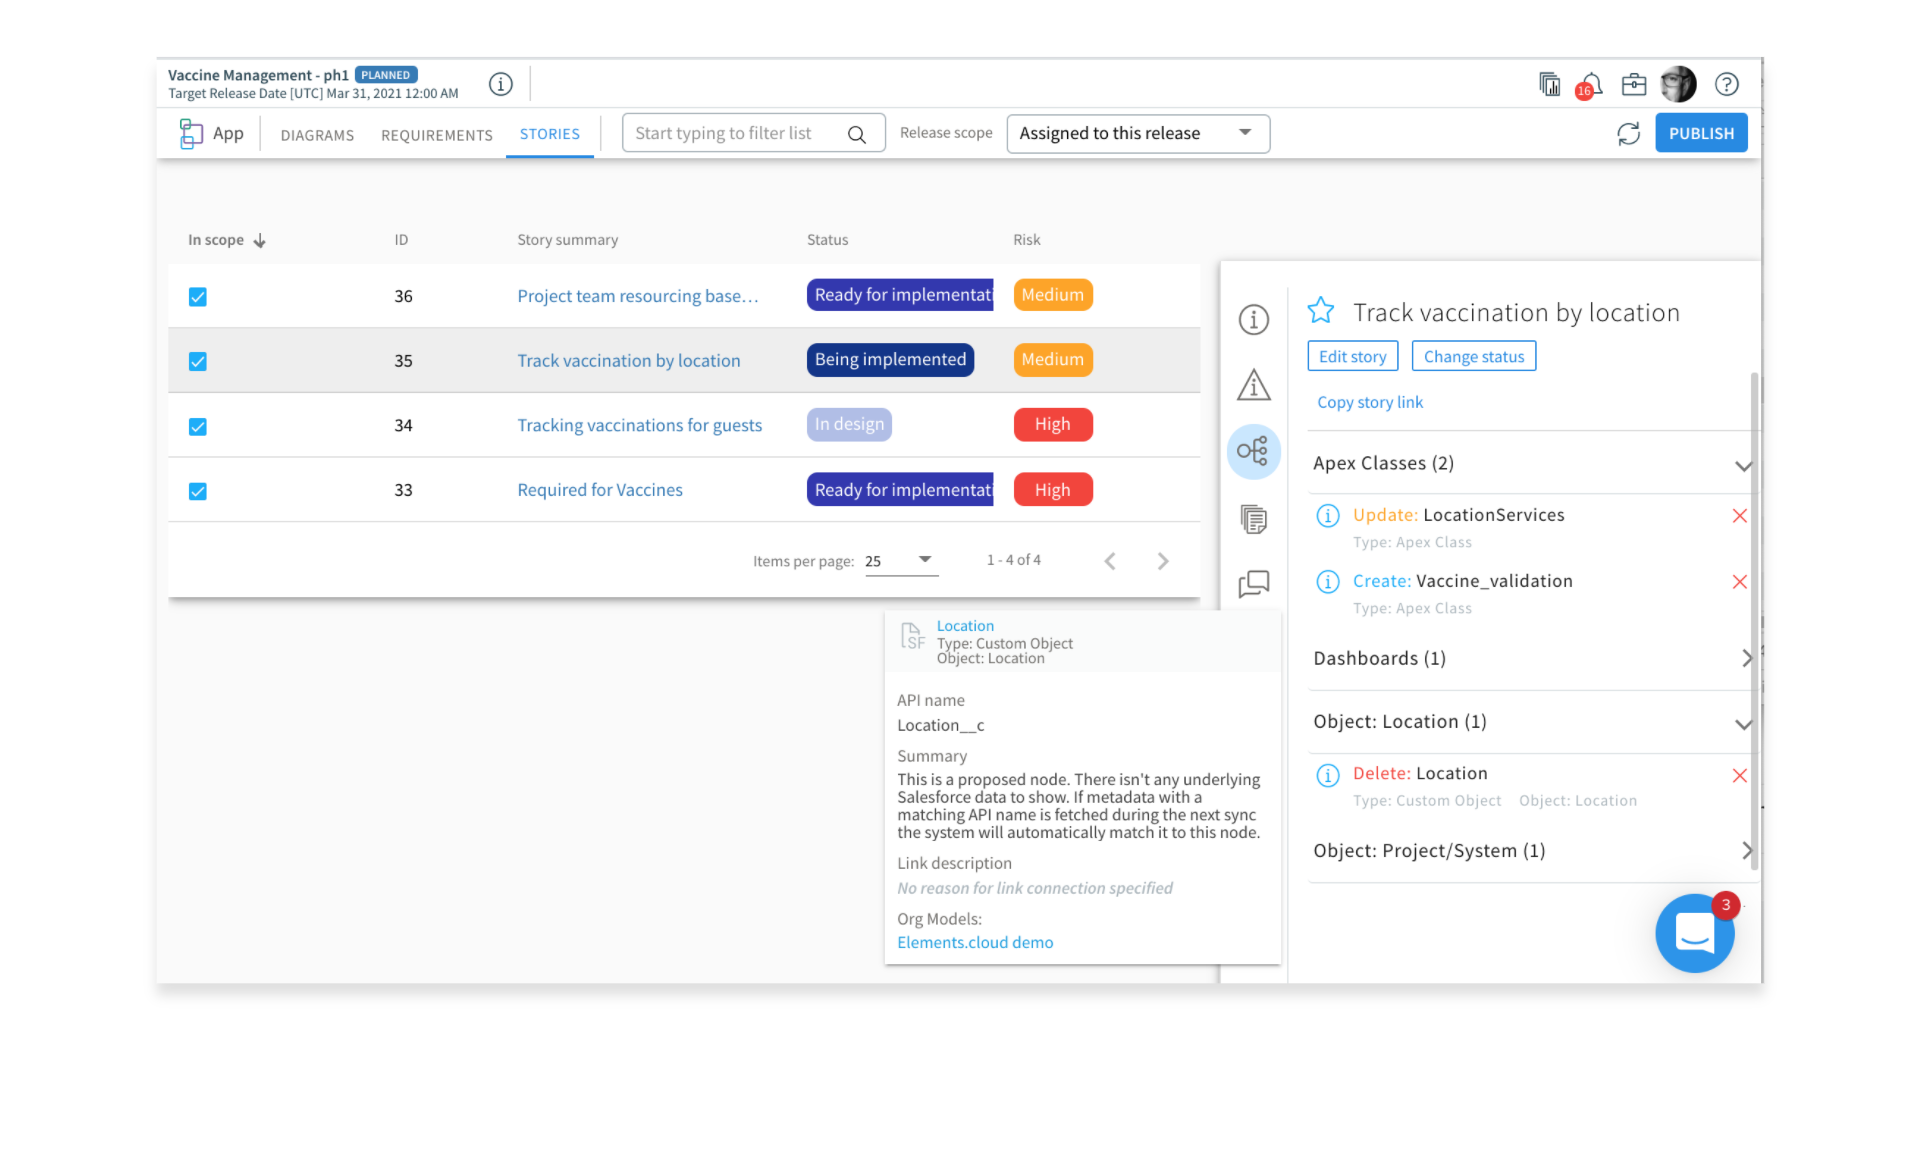Image resolution: width=1926 pixels, height=1174 pixels.
Task: Switch to the Diagrams tab
Action: (317, 135)
